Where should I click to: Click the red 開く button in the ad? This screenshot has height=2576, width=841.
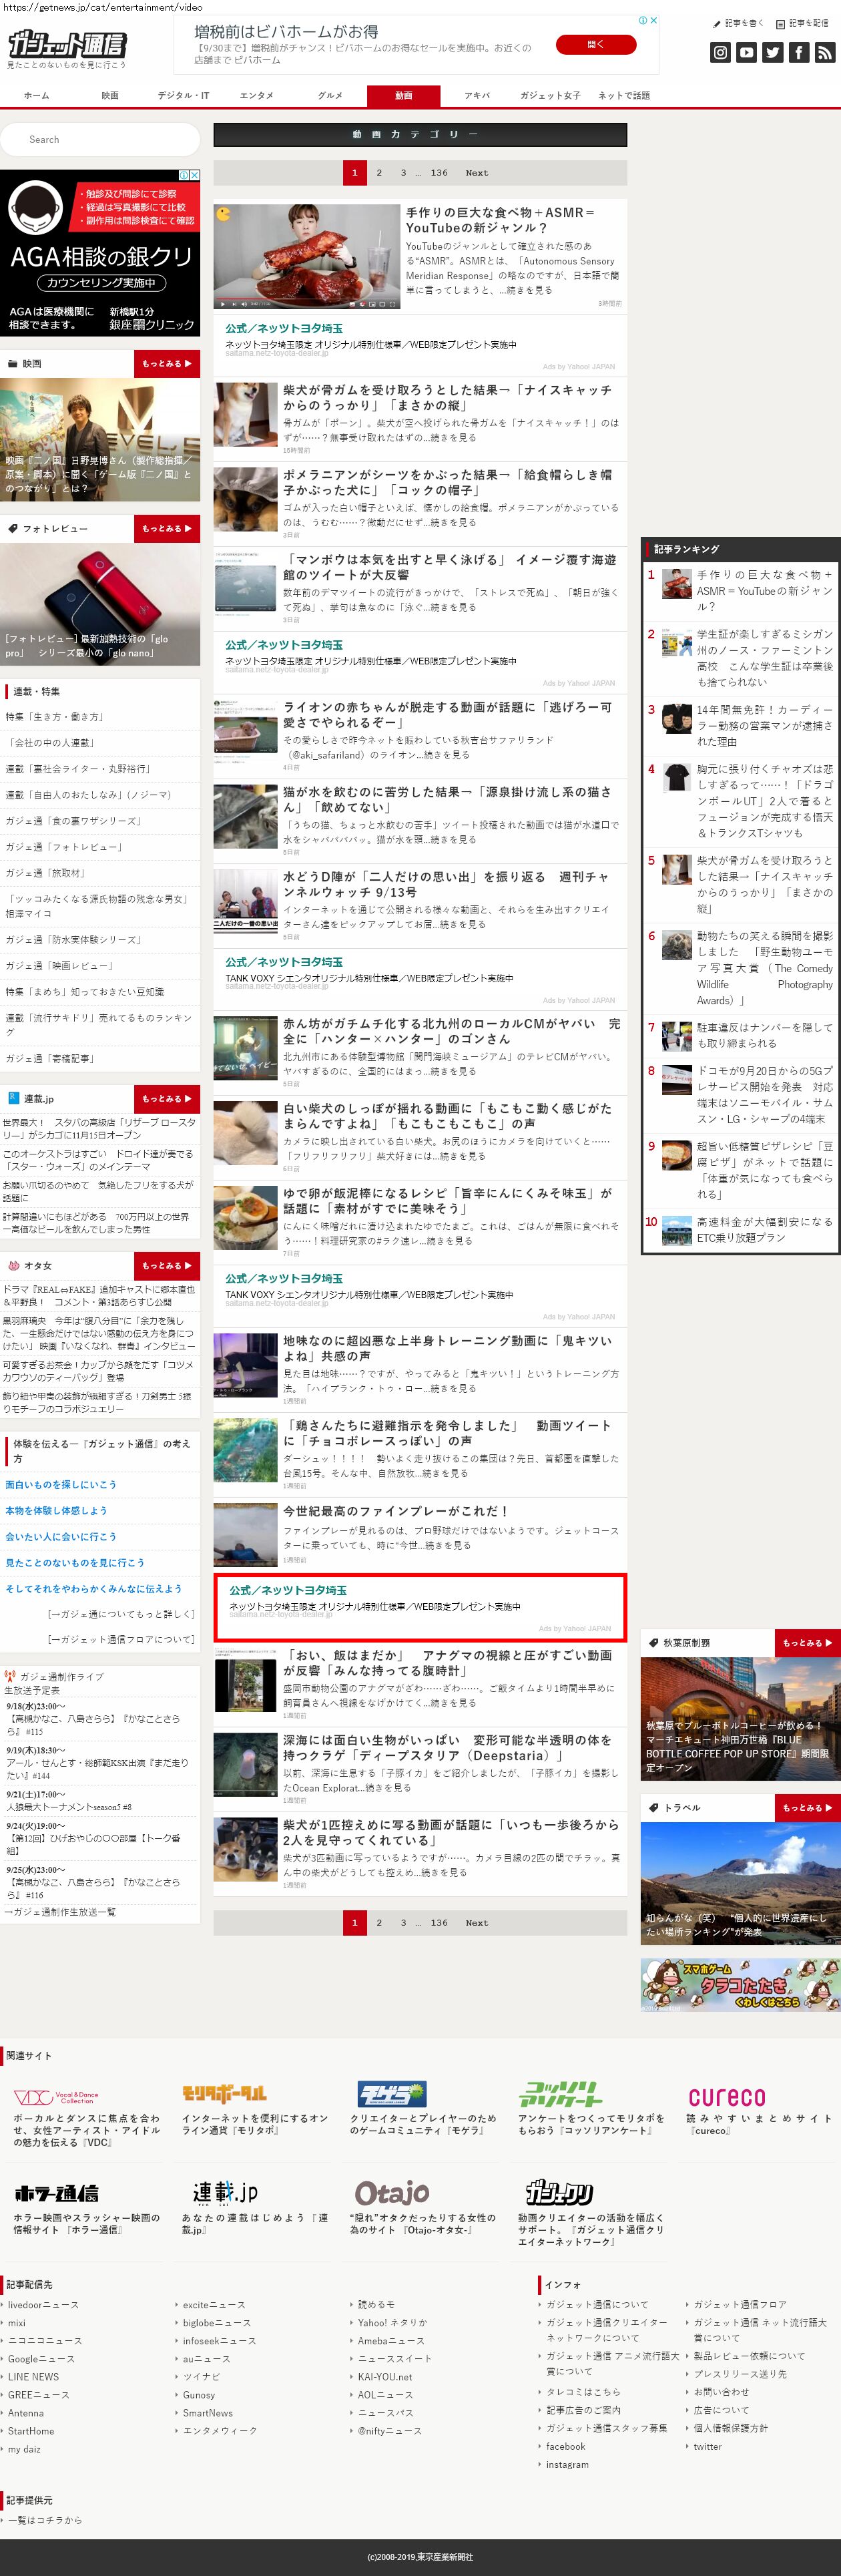(596, 44)
